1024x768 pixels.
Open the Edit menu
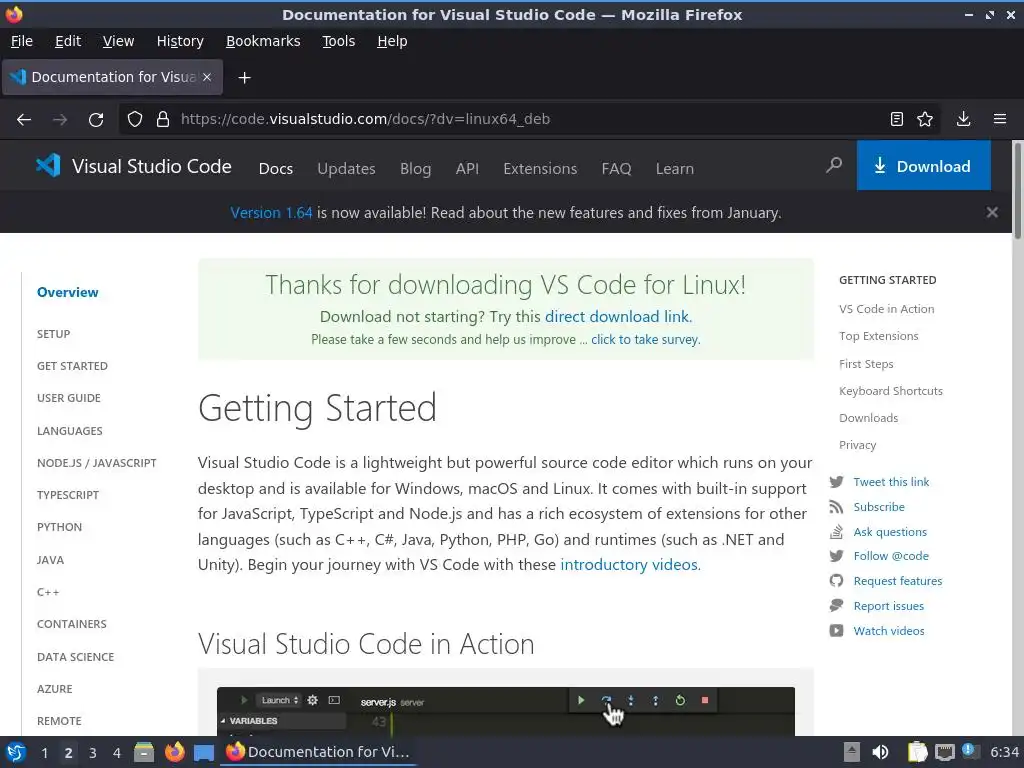point(68,41)
